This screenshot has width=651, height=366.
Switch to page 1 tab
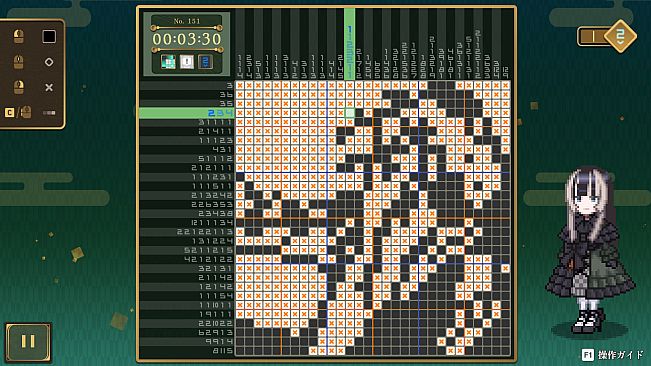[592, 37]
